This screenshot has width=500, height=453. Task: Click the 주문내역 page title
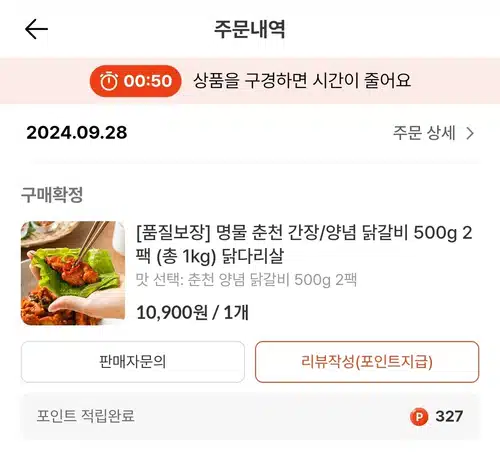(250, 29)
